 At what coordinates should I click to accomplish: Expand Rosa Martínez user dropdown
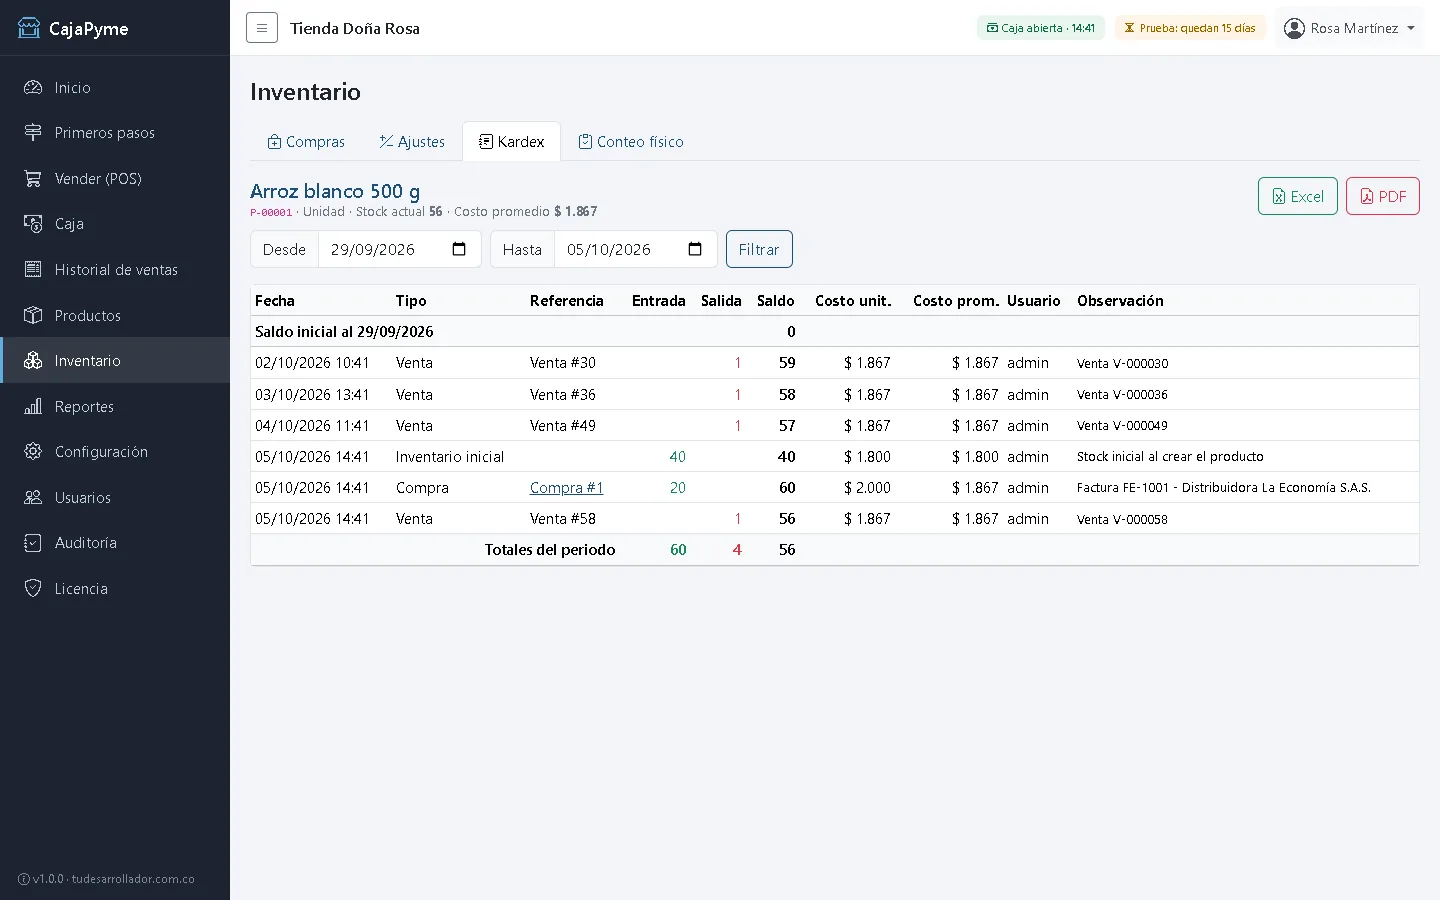[x=1349, y=28]
